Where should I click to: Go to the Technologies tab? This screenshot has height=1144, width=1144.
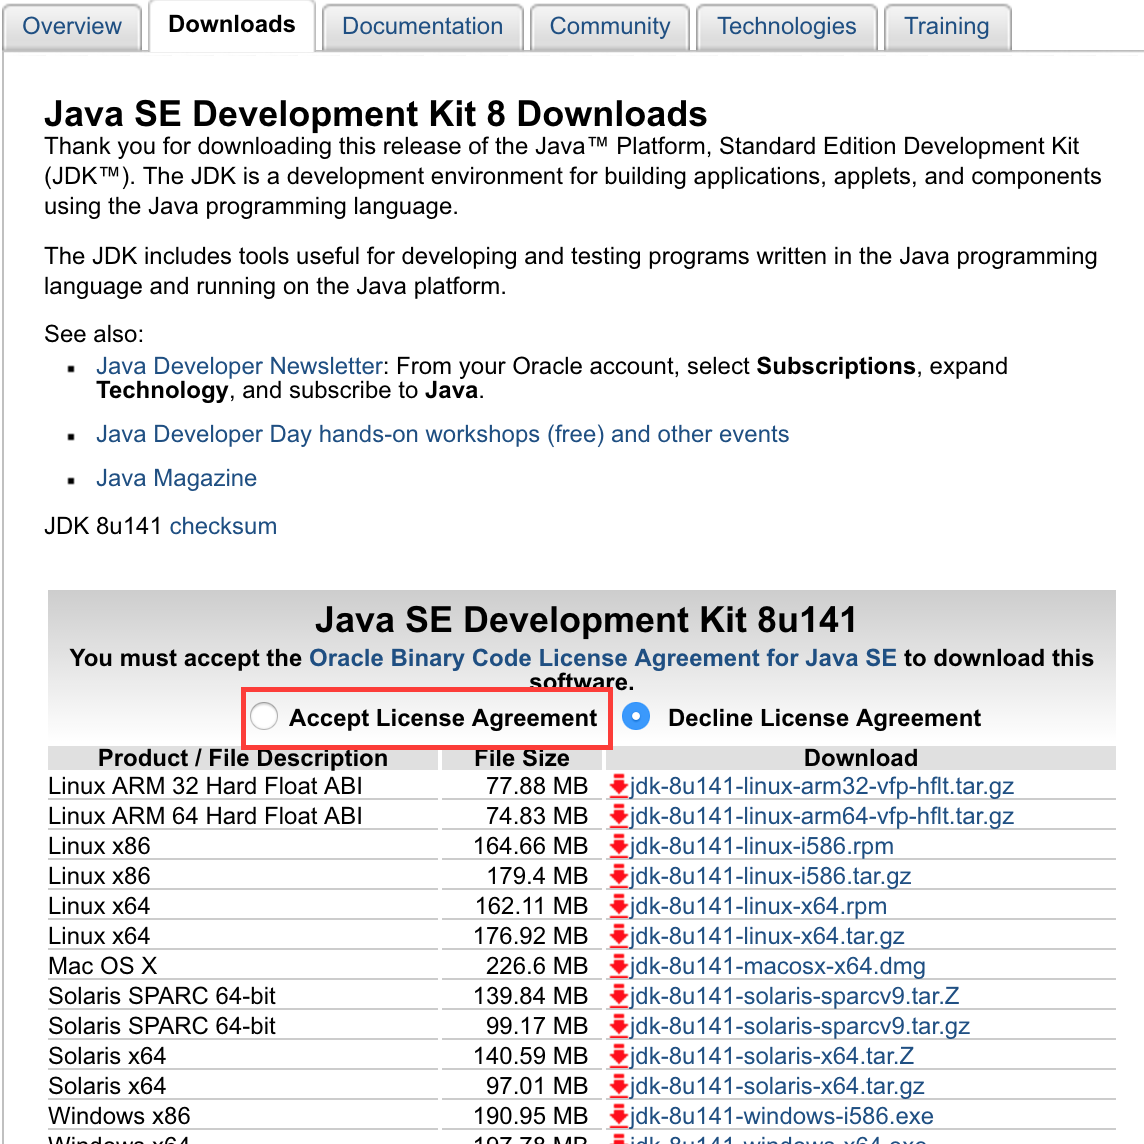(786, 27)
